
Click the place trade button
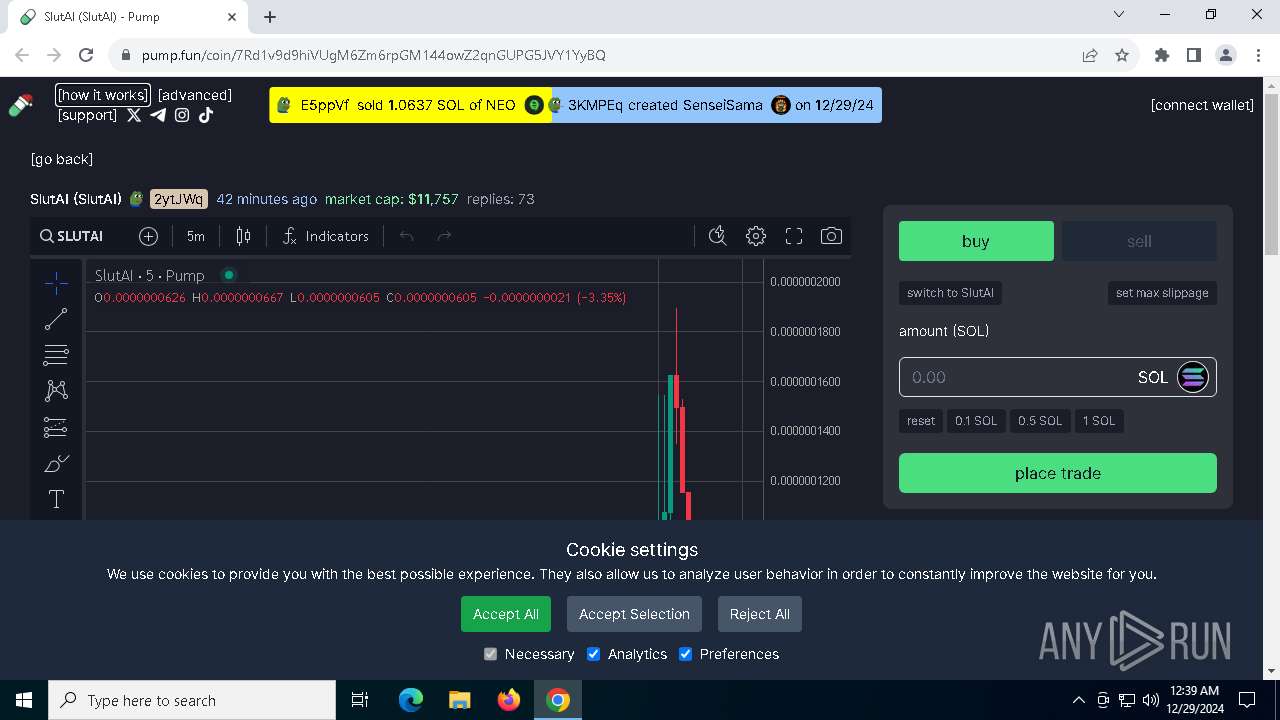1058,473
